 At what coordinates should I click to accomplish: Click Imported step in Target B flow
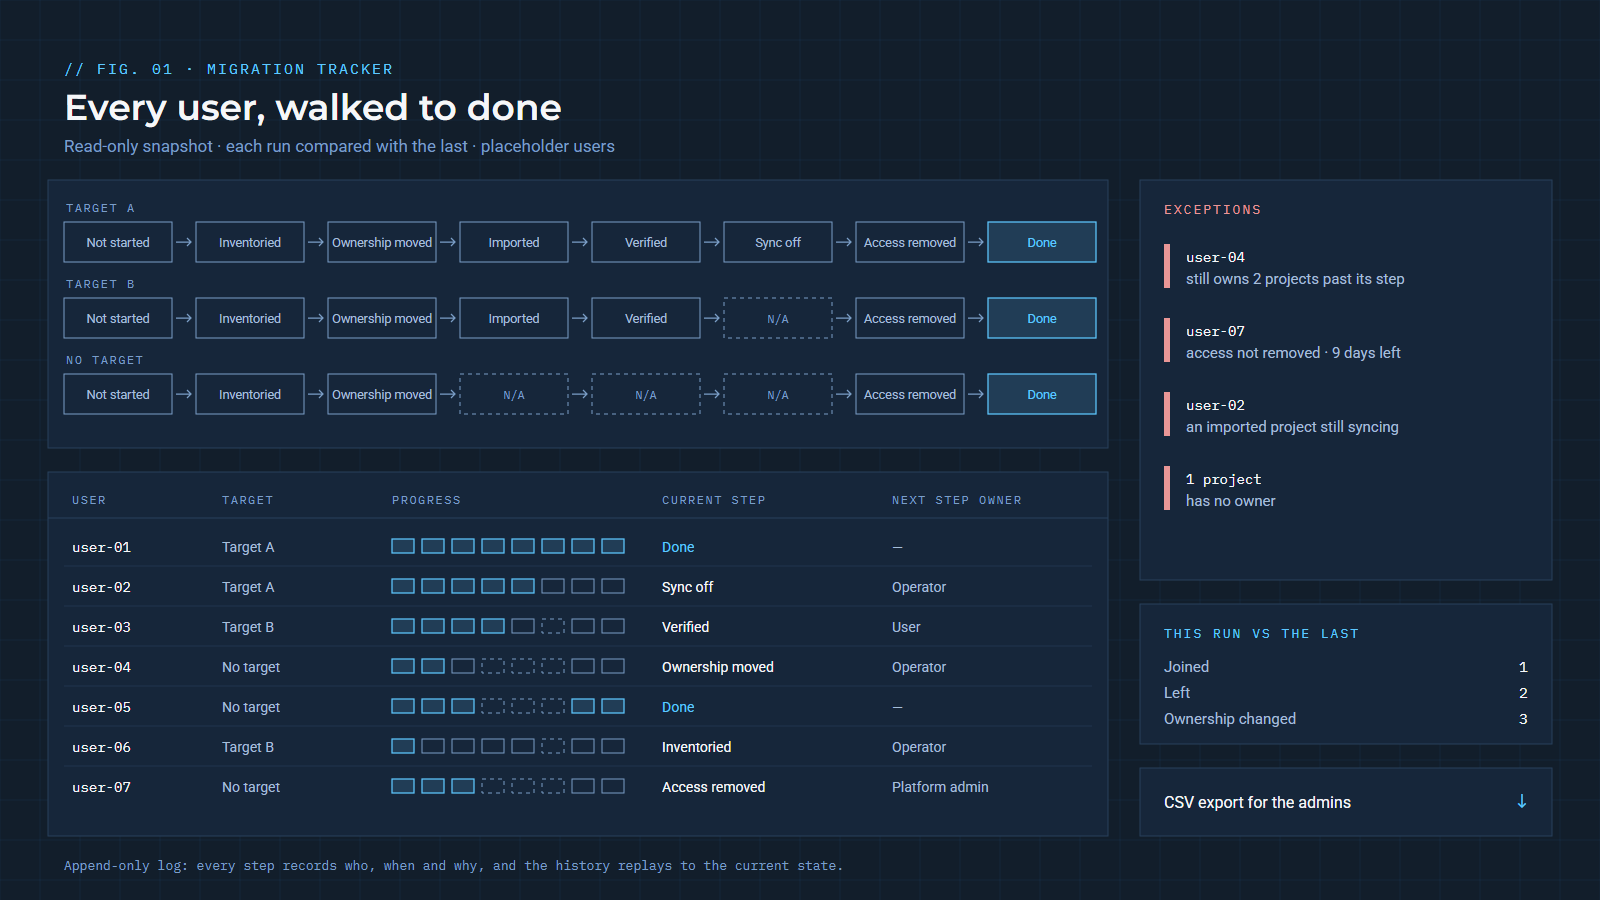[x=514, y=318]
